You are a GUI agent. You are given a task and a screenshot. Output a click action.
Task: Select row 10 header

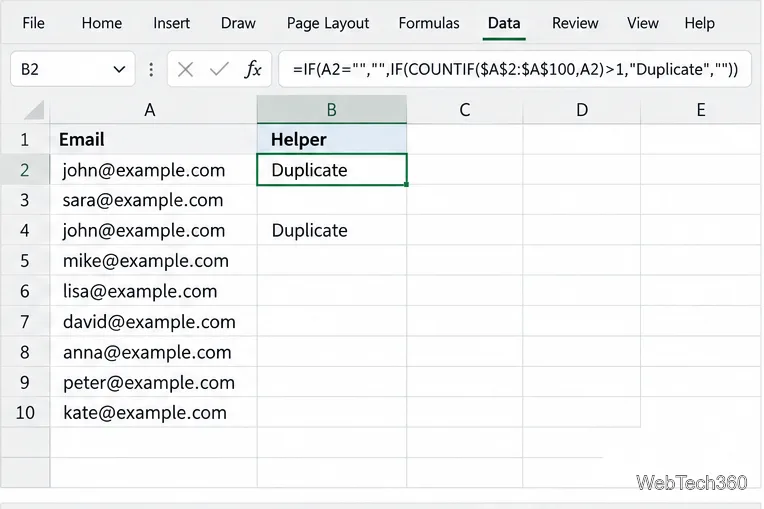click(x=25, y=413)
